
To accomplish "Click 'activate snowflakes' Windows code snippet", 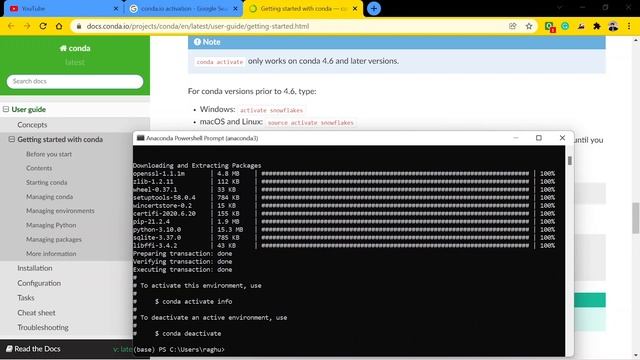I will point(271,111).
